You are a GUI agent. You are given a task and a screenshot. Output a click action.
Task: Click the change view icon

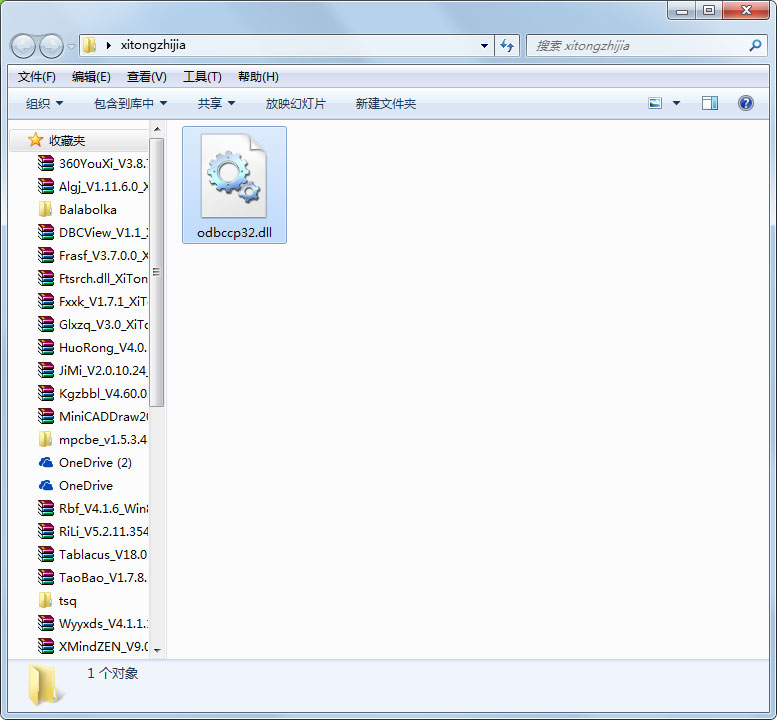(x=655, y=103)
